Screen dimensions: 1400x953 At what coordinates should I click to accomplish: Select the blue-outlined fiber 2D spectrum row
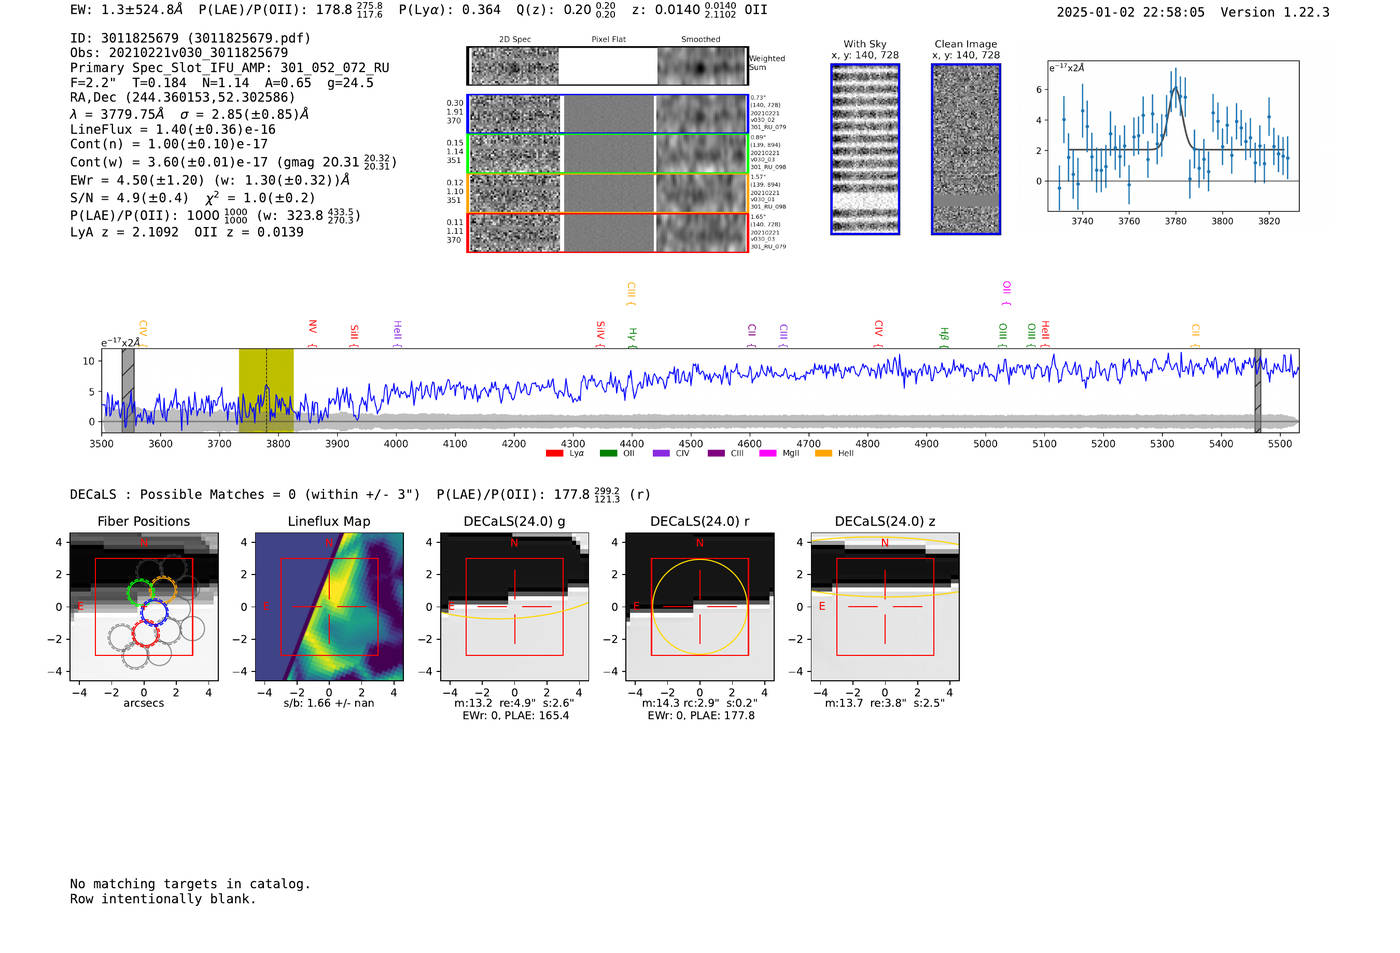pyautogui.click(x=608, y=114)
